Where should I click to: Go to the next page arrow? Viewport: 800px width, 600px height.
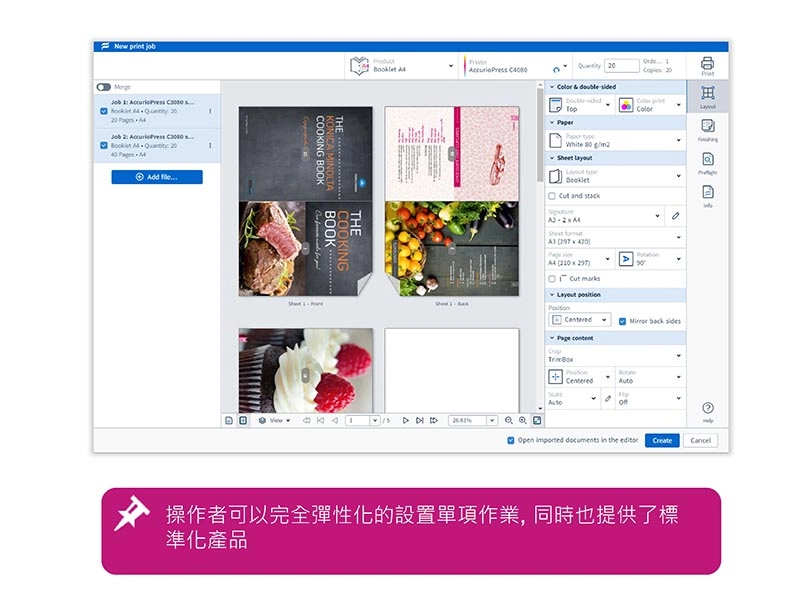[x=406, y=421]
